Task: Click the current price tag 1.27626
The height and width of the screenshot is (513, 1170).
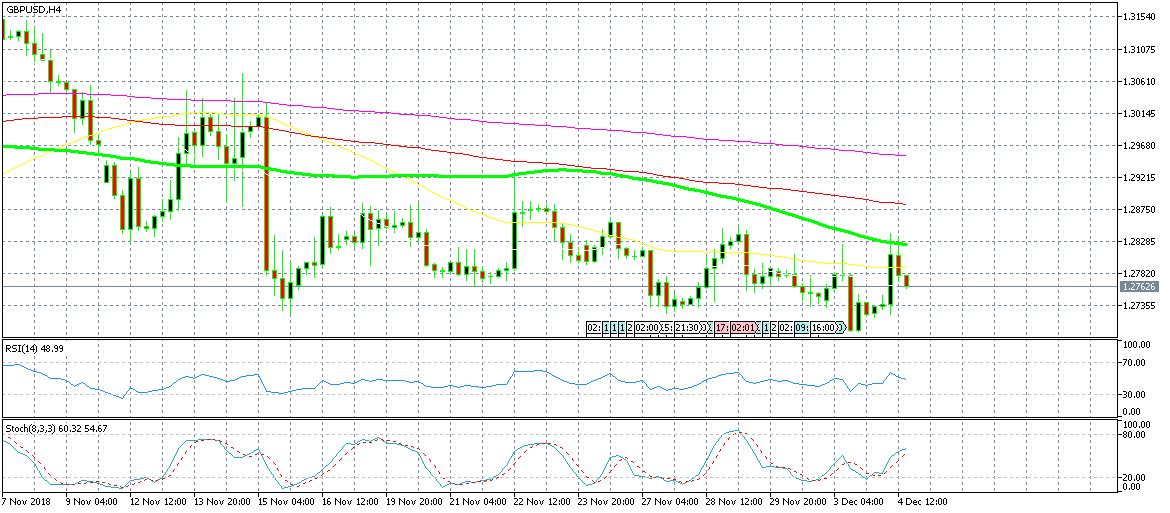Action: coord(1139,286)
